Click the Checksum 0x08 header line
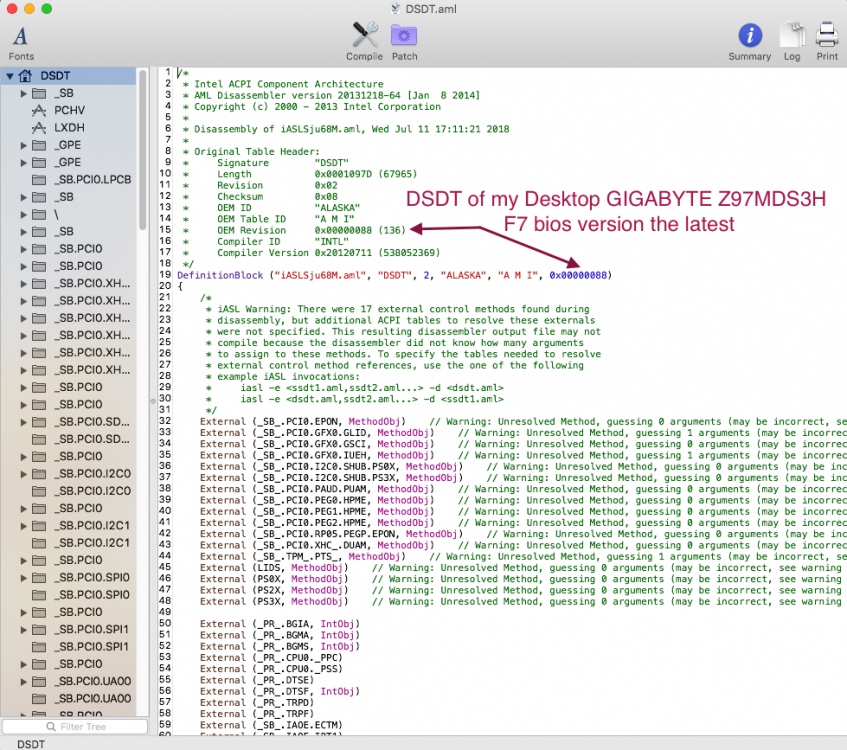 [x=277, y=196]
